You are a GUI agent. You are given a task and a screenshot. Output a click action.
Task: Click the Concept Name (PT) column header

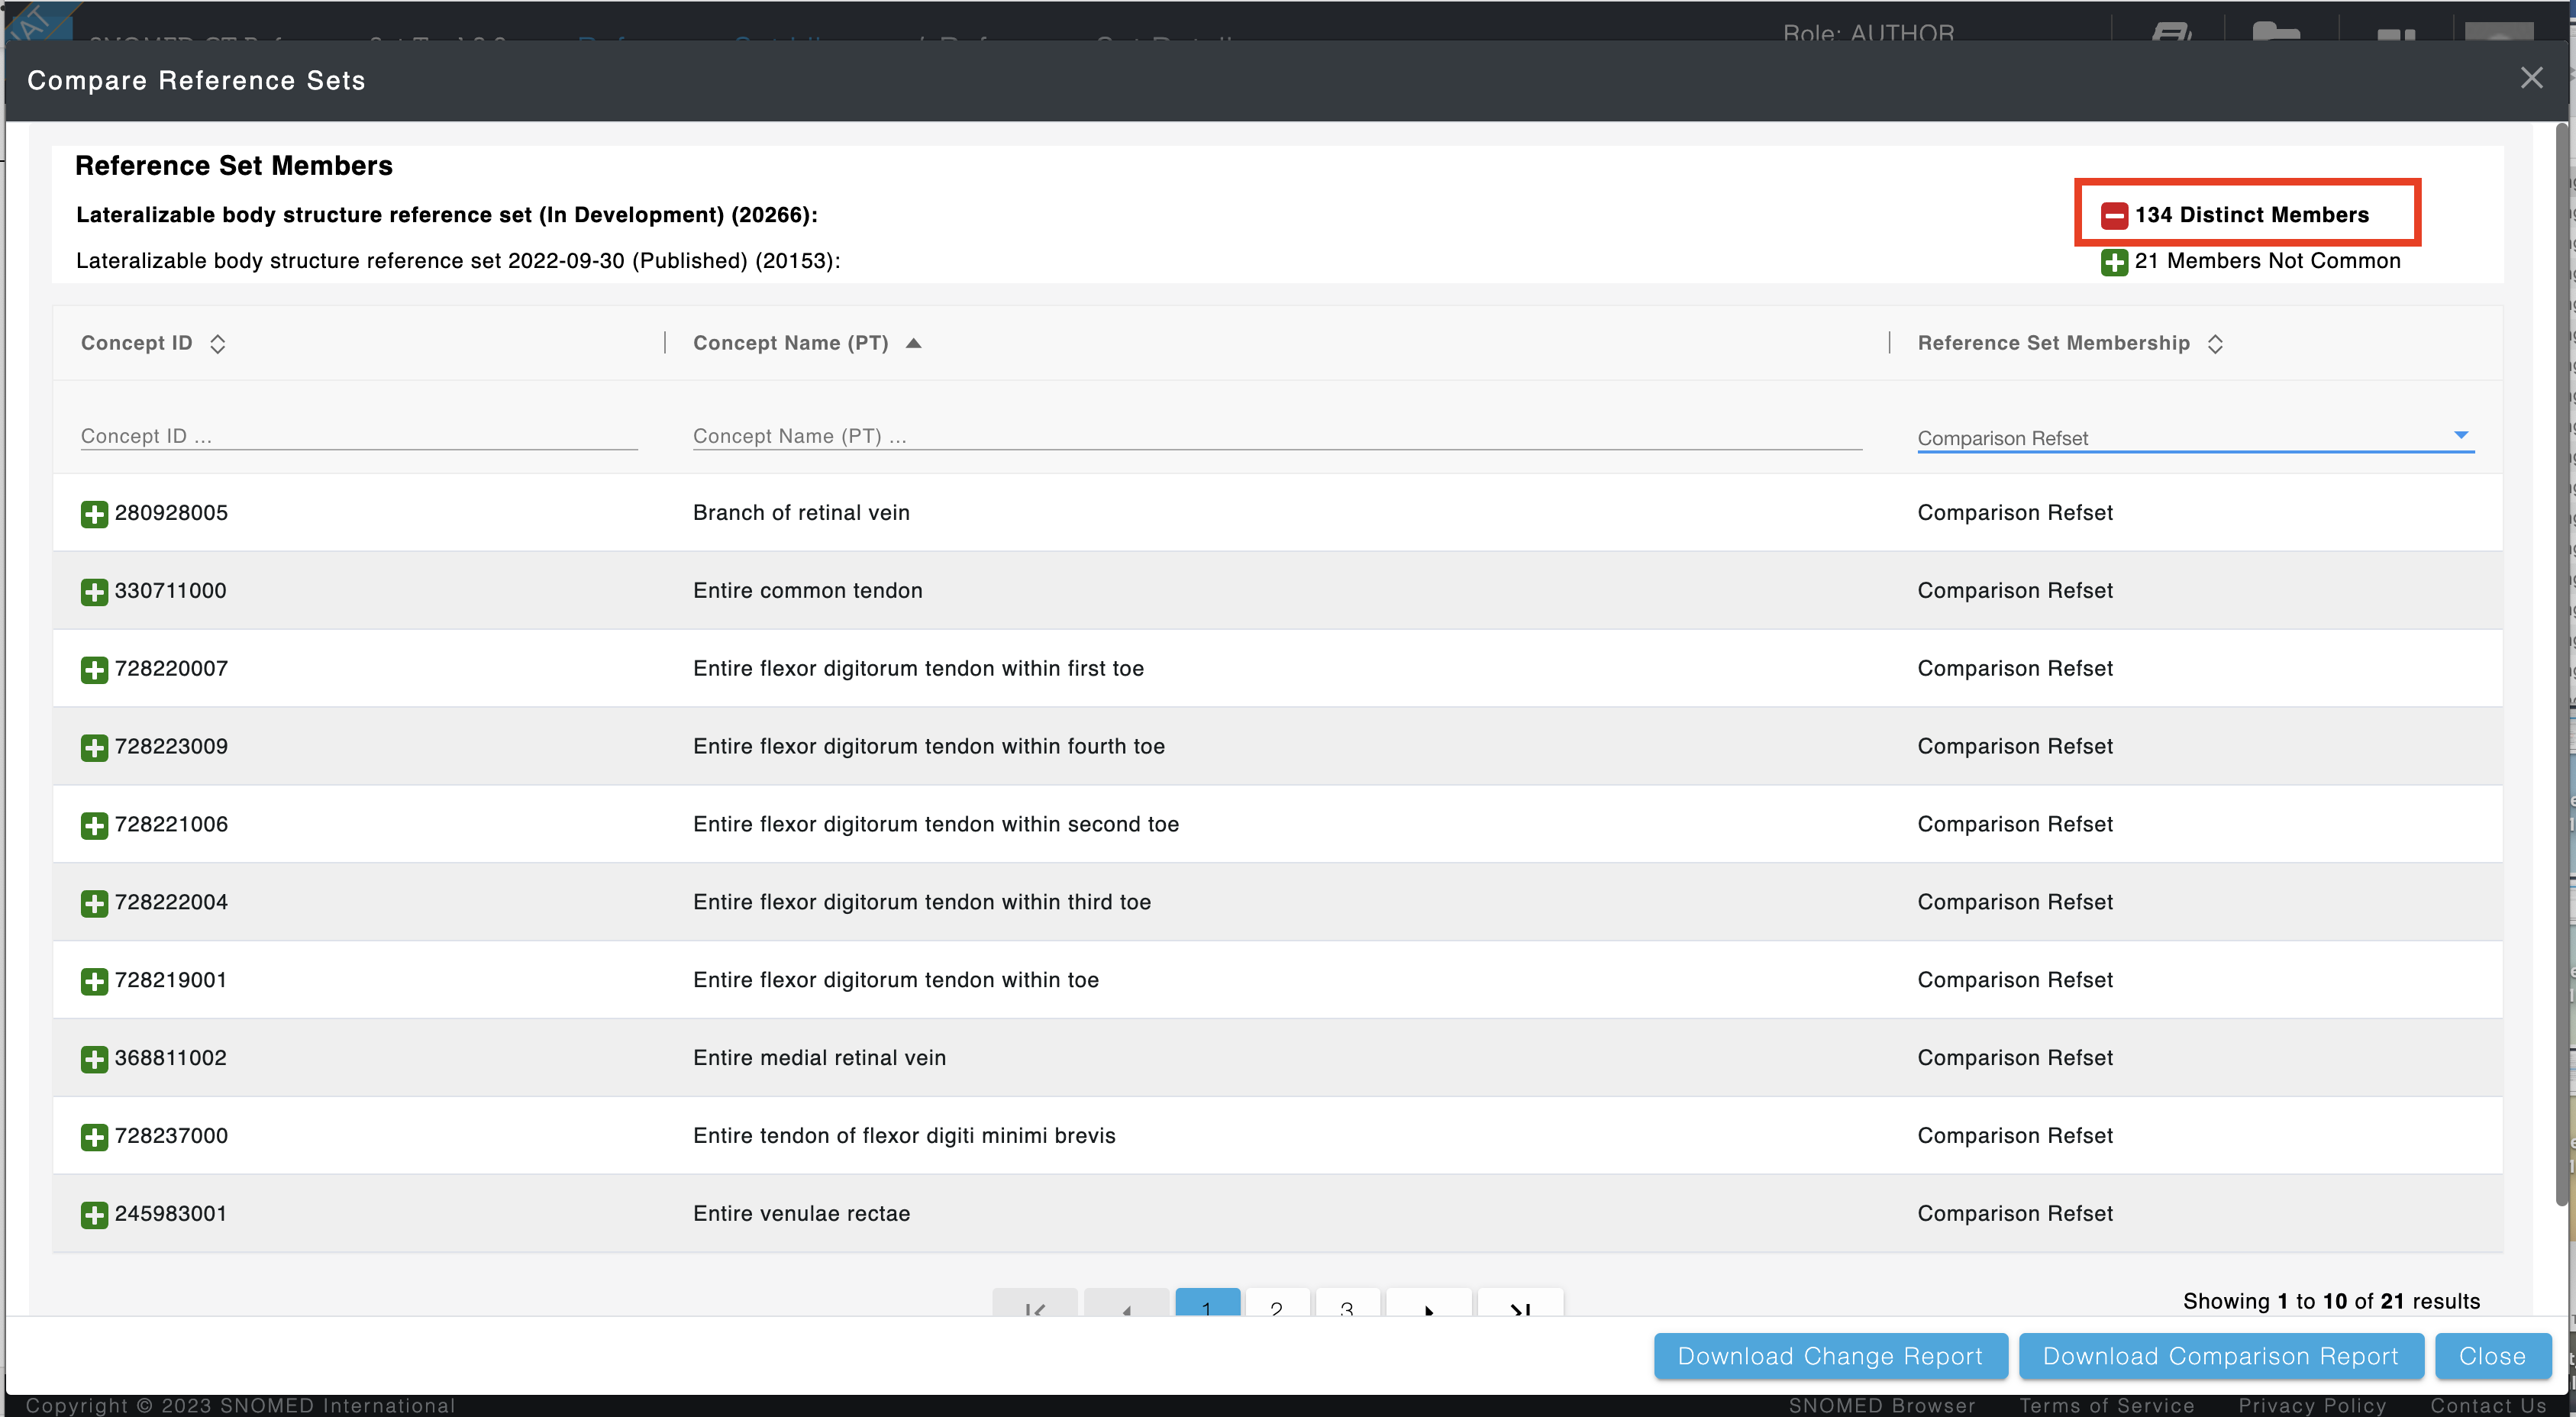(790, 343)
